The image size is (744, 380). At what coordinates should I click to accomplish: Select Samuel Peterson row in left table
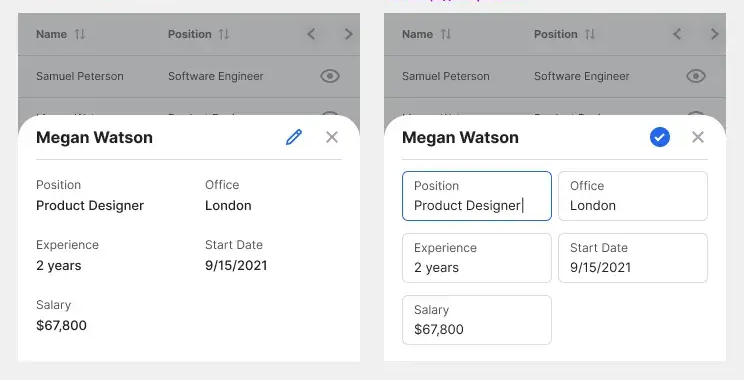[x=189, y=76]
